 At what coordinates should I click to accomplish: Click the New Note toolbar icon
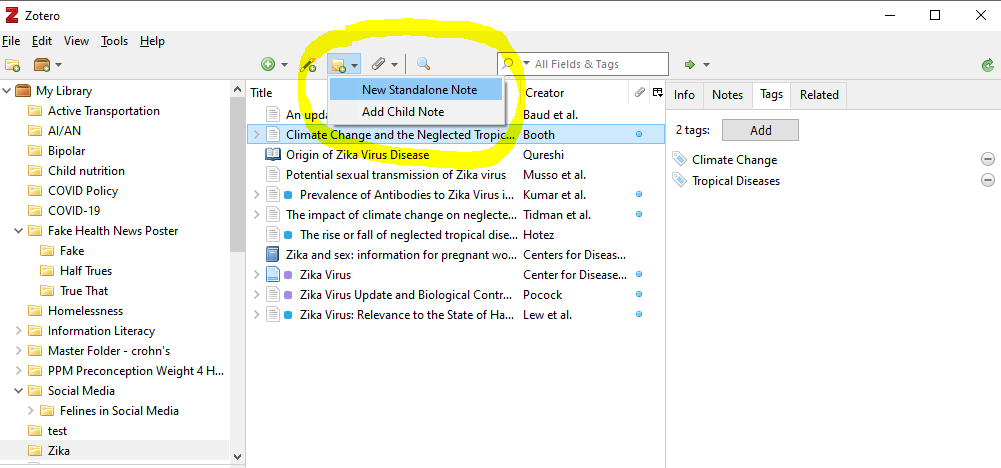[x=338, y=64]
